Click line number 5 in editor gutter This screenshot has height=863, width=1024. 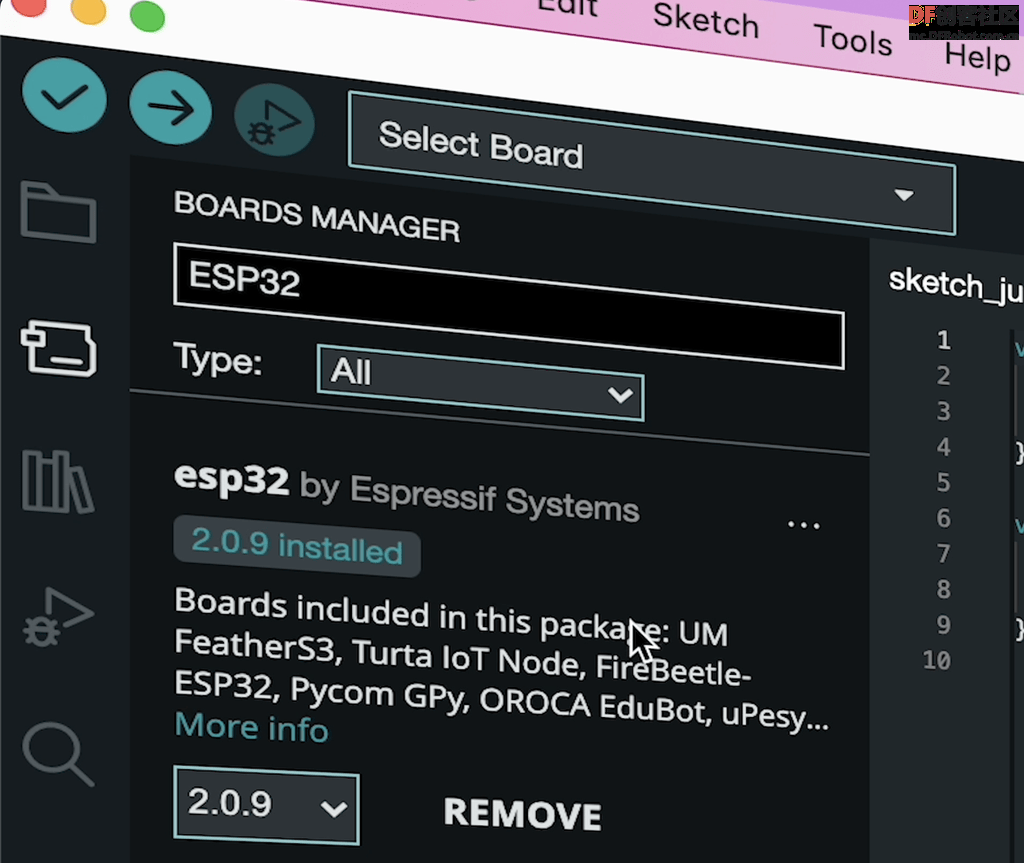coord(943,482)
